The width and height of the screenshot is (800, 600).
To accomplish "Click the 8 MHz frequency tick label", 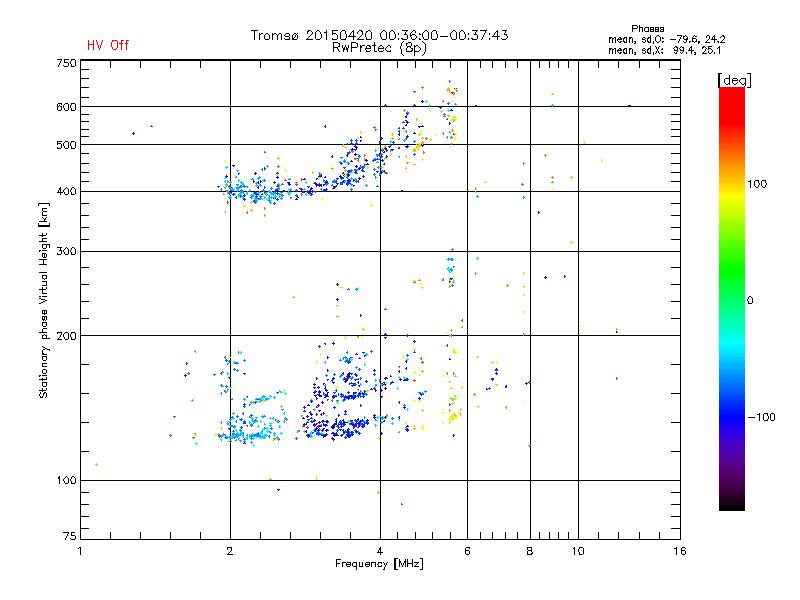I will point(530,551).
